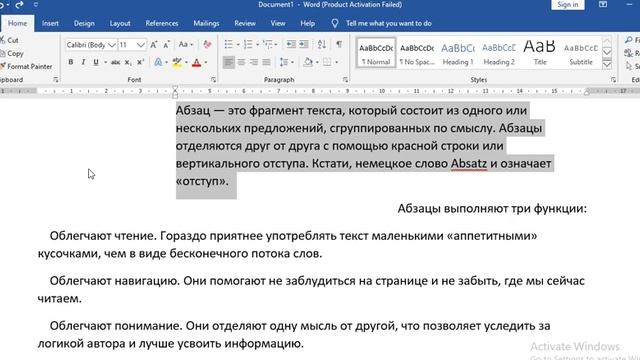Viewport: 640px width, 360px height.
Task: Apply bulleted list
Action: (x=229, y=44)
